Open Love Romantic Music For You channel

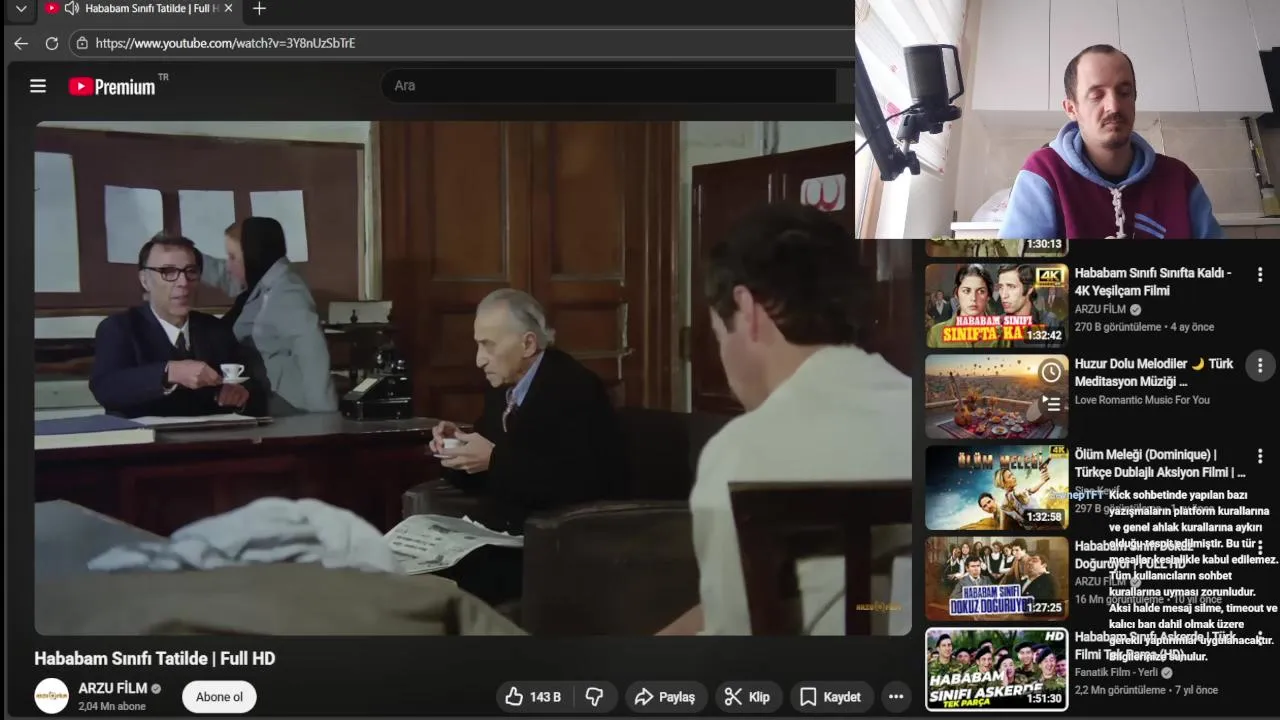pyautogui.click(x=1142, y=400)
